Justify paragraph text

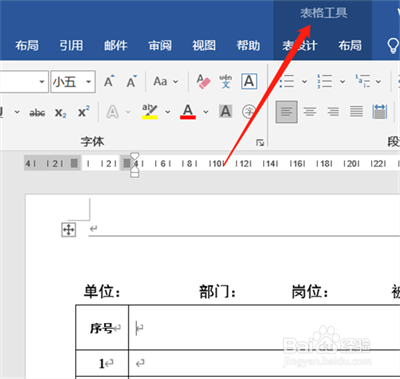pos(356,112)
